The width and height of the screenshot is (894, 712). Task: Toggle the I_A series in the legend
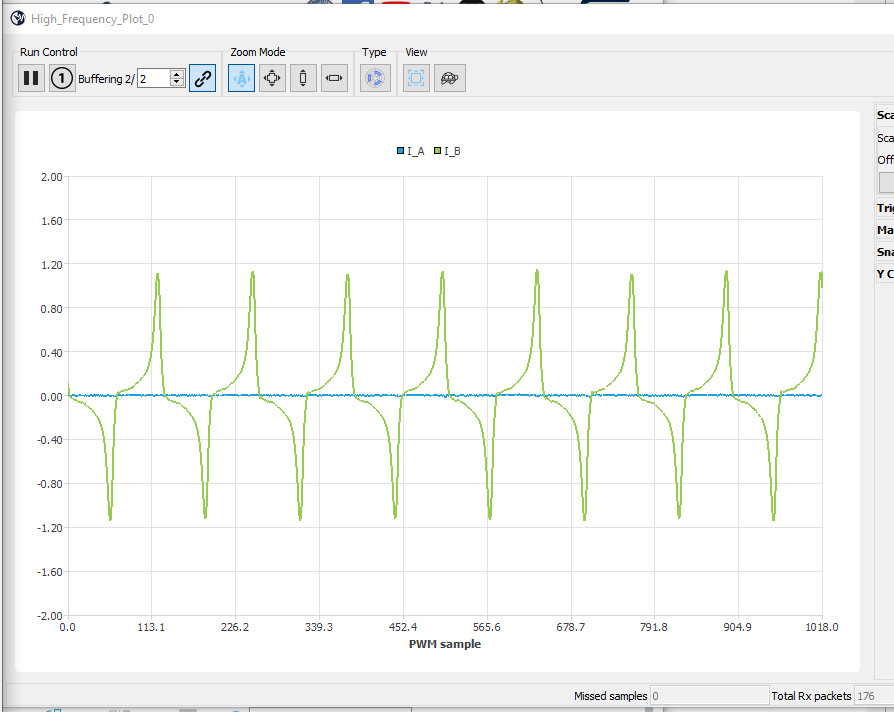411,151
